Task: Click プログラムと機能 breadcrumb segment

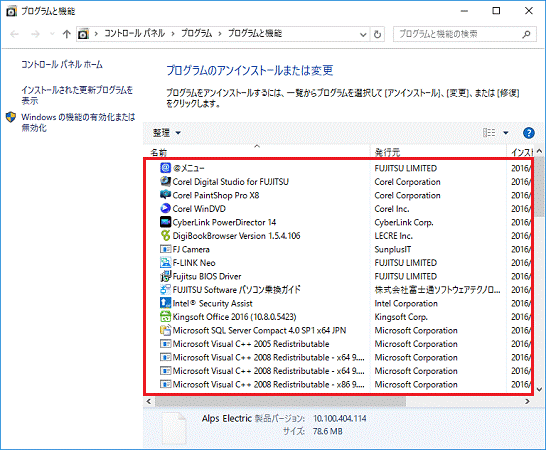Action: point(255,33)
